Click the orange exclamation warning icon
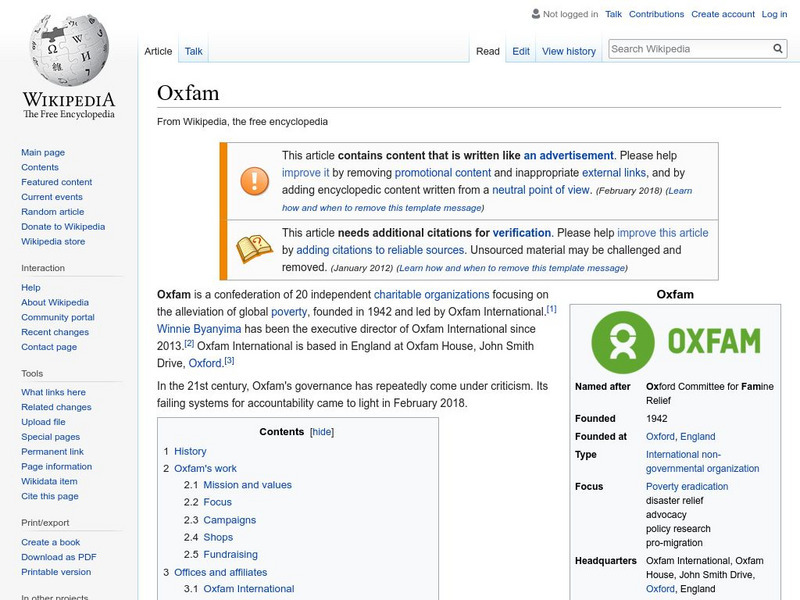The image size is (800, 600). click(255, 181)
